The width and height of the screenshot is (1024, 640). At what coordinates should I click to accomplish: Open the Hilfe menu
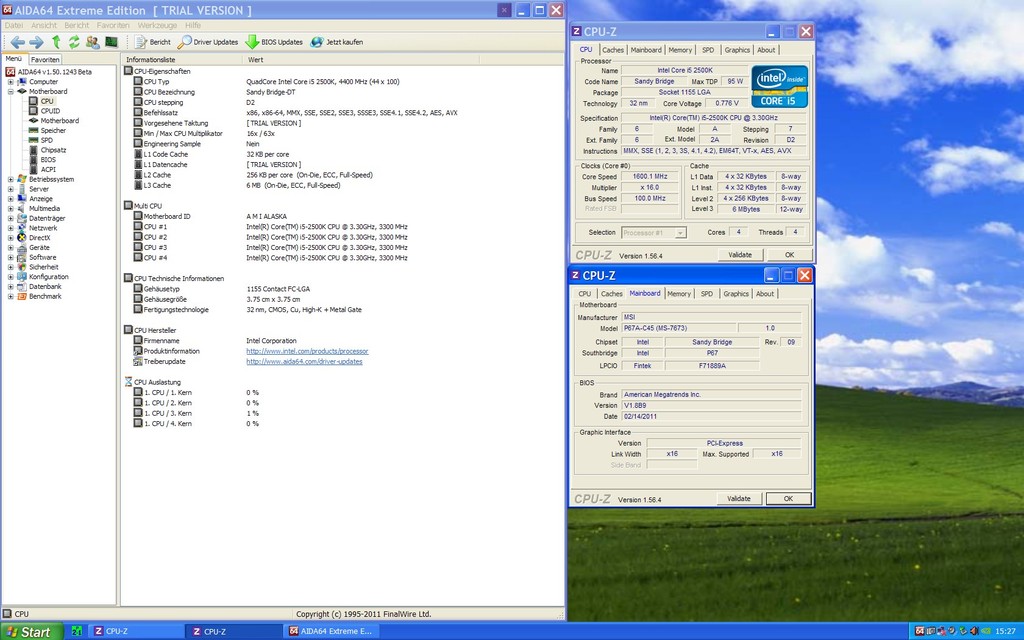(x=193, y=25)
